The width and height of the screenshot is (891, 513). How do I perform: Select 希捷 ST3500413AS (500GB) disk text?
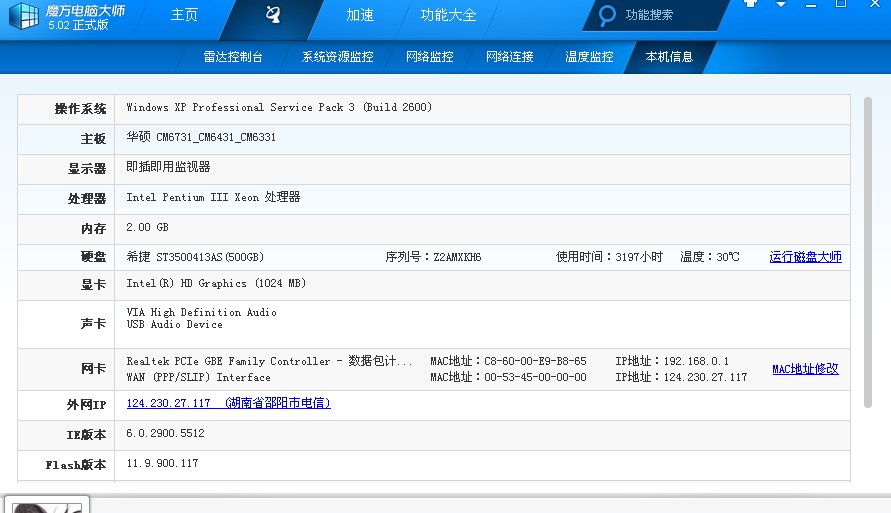pos(195,257)
